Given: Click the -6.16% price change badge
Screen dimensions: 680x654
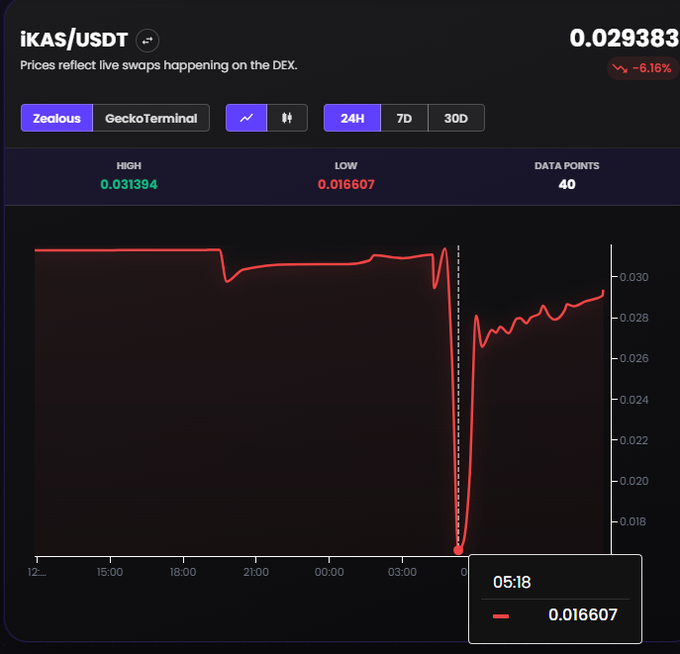Looking at the screenshot, I should point(643,68).
